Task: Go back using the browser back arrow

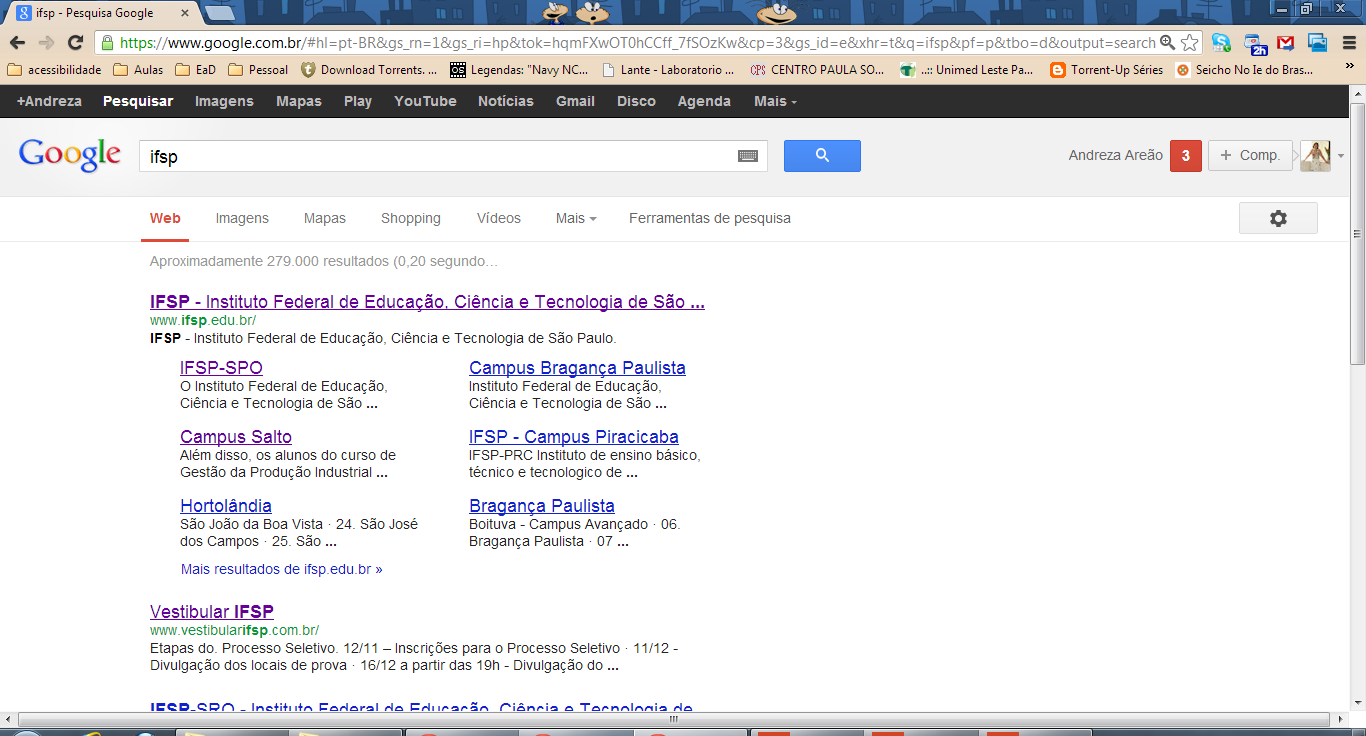Action: [x=17, y=43]
